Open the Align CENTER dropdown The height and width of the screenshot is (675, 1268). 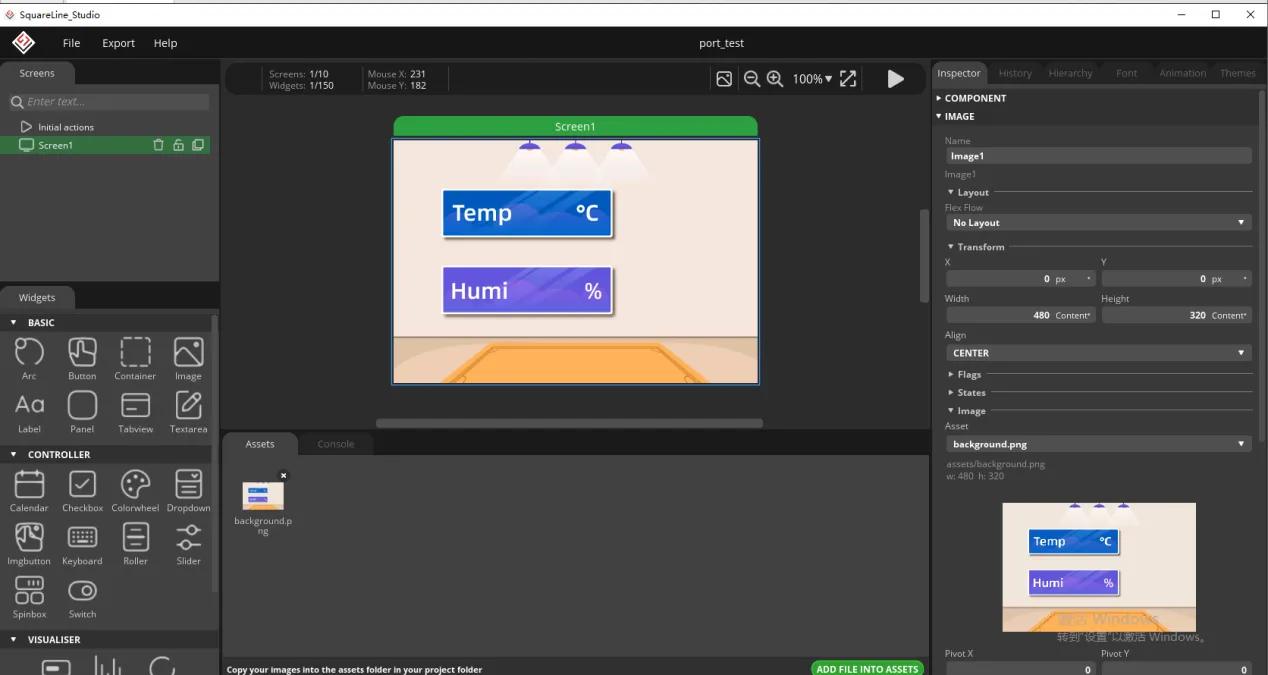click(x=1098, y=353)
